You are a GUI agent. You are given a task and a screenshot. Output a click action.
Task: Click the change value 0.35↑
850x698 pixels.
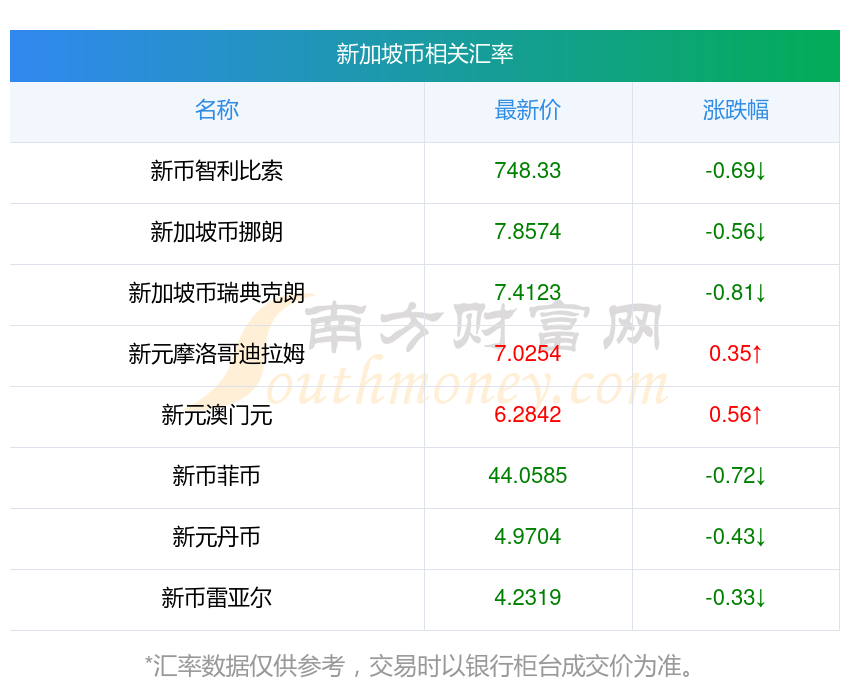click(736, 354)
